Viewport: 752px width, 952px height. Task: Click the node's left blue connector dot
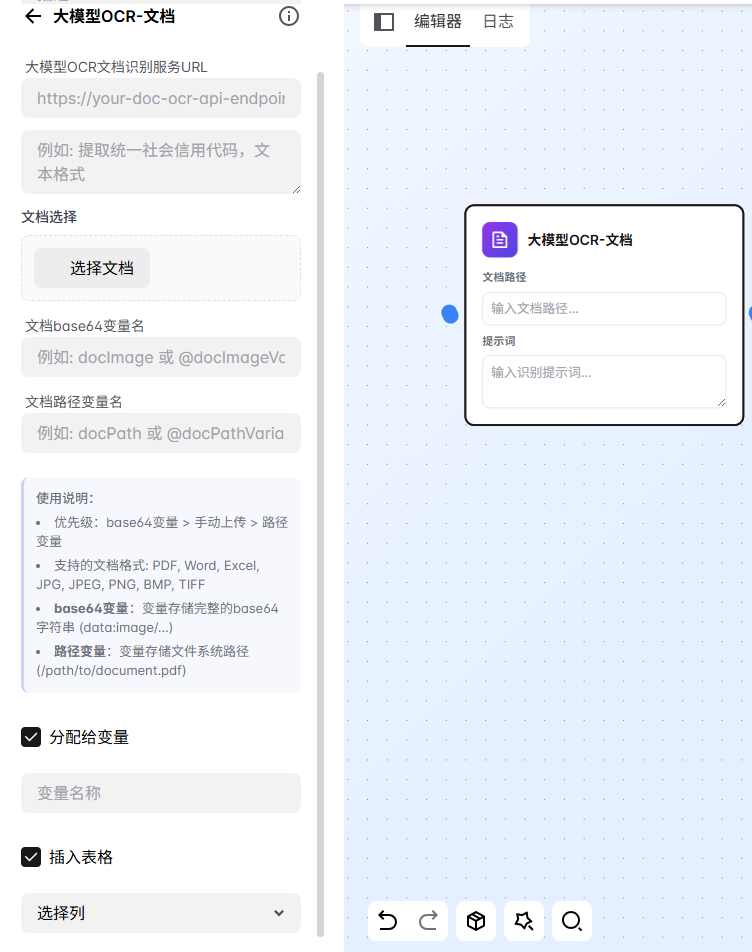pyautogui.click(x=450, y=314)
